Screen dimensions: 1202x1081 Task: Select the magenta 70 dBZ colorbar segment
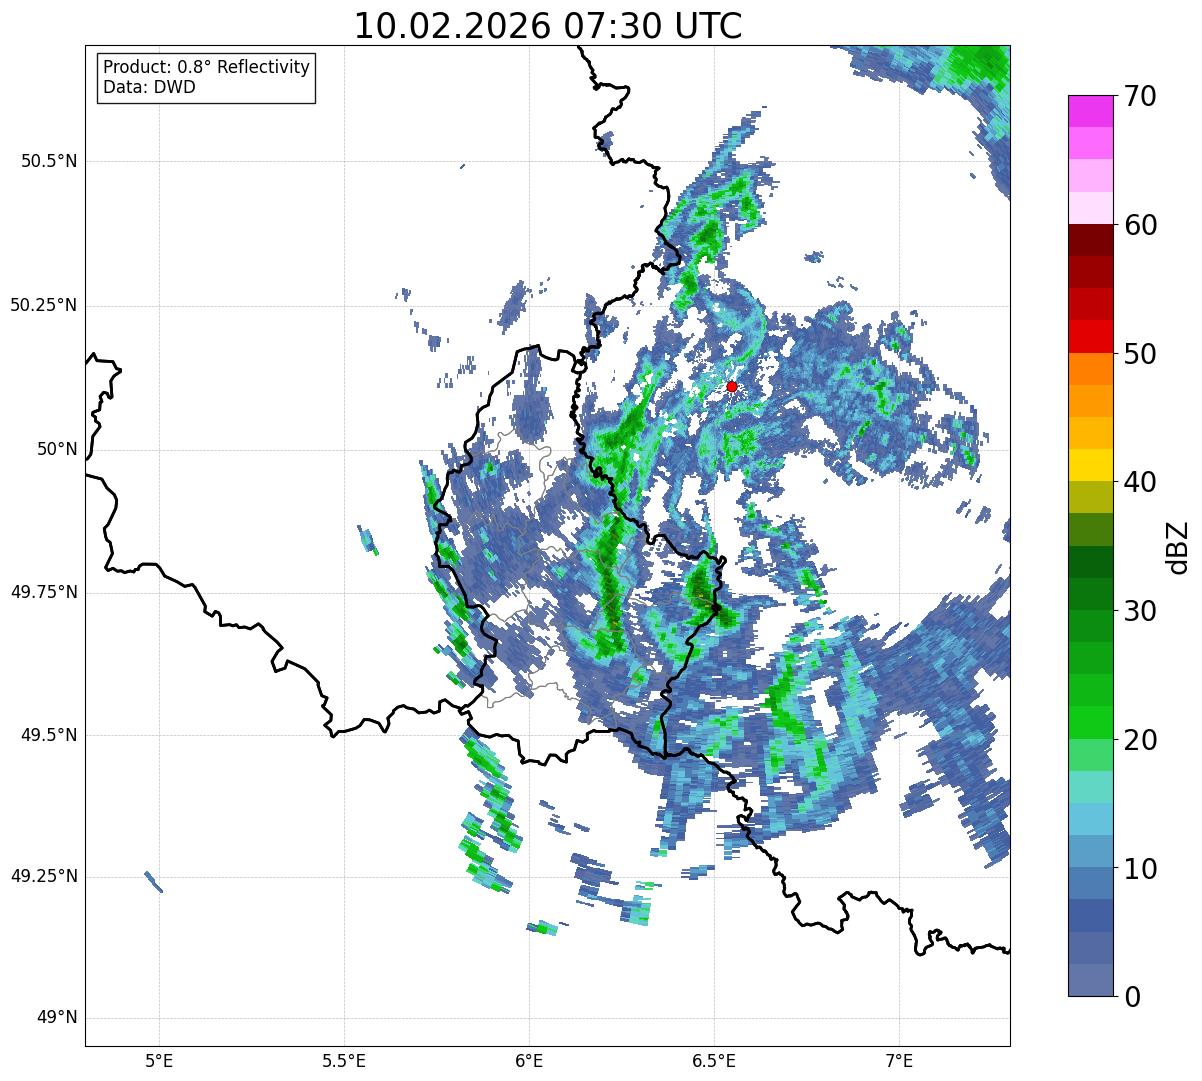click(1090, 111)
